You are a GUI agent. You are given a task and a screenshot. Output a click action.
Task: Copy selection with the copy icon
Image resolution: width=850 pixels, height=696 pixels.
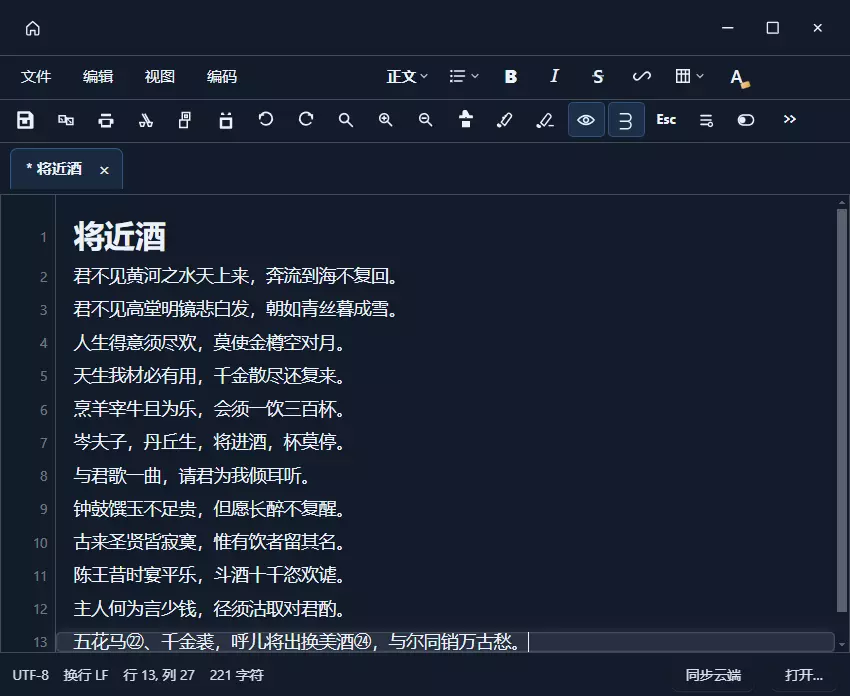coord(185,120)
